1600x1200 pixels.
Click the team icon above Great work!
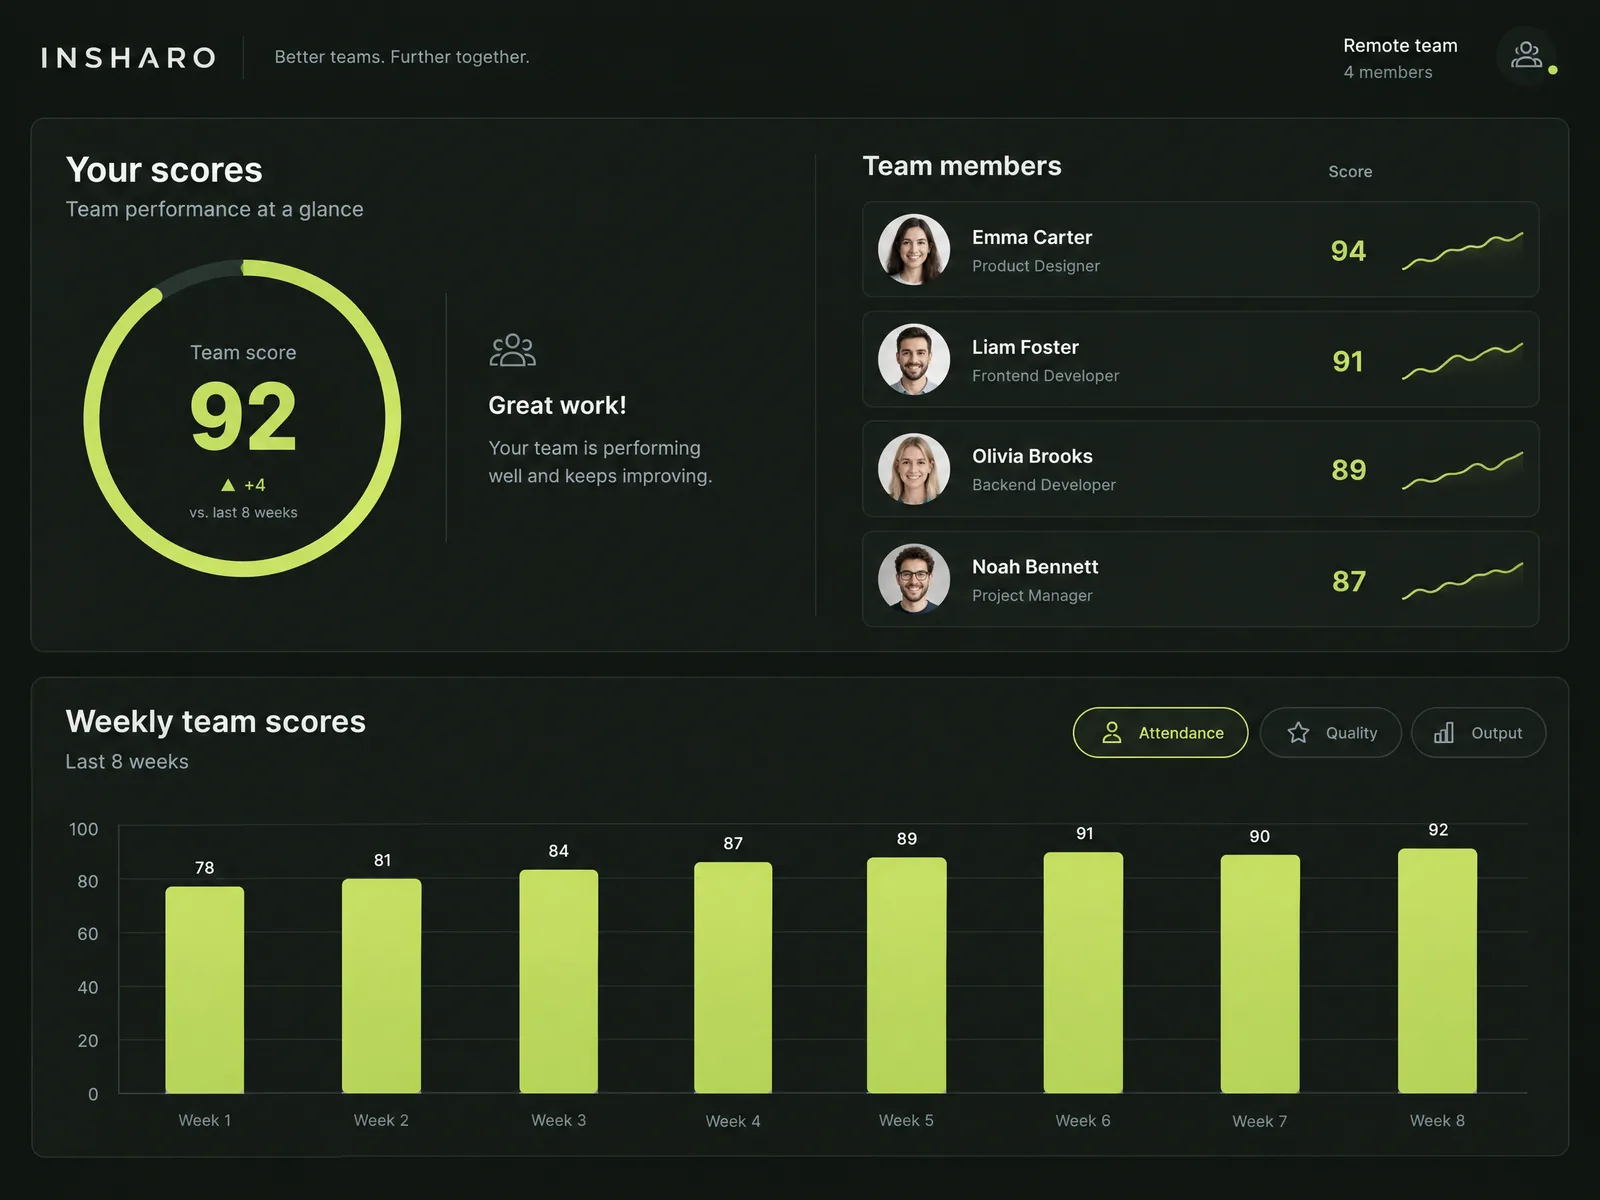(513, 350)
